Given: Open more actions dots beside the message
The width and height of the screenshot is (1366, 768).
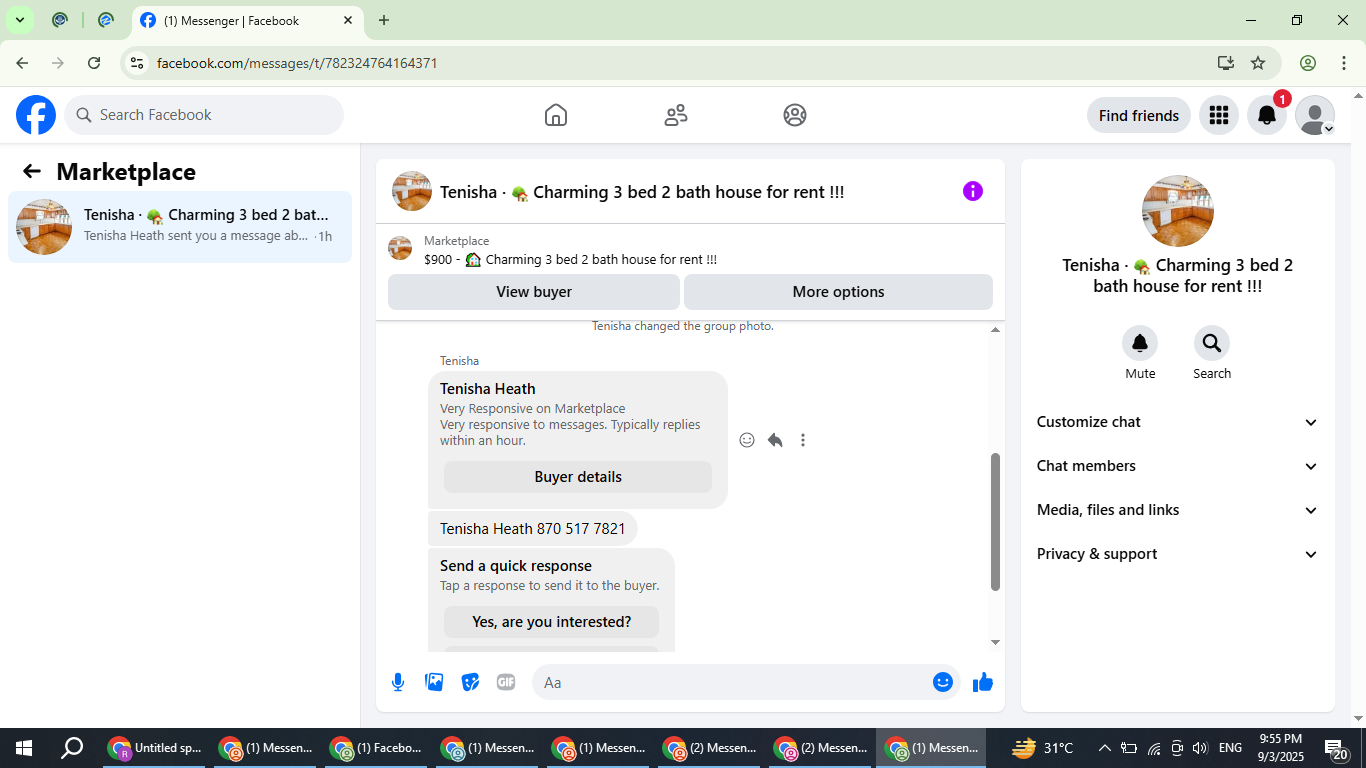Looking at the screenshot, I should tap(803, 440).
